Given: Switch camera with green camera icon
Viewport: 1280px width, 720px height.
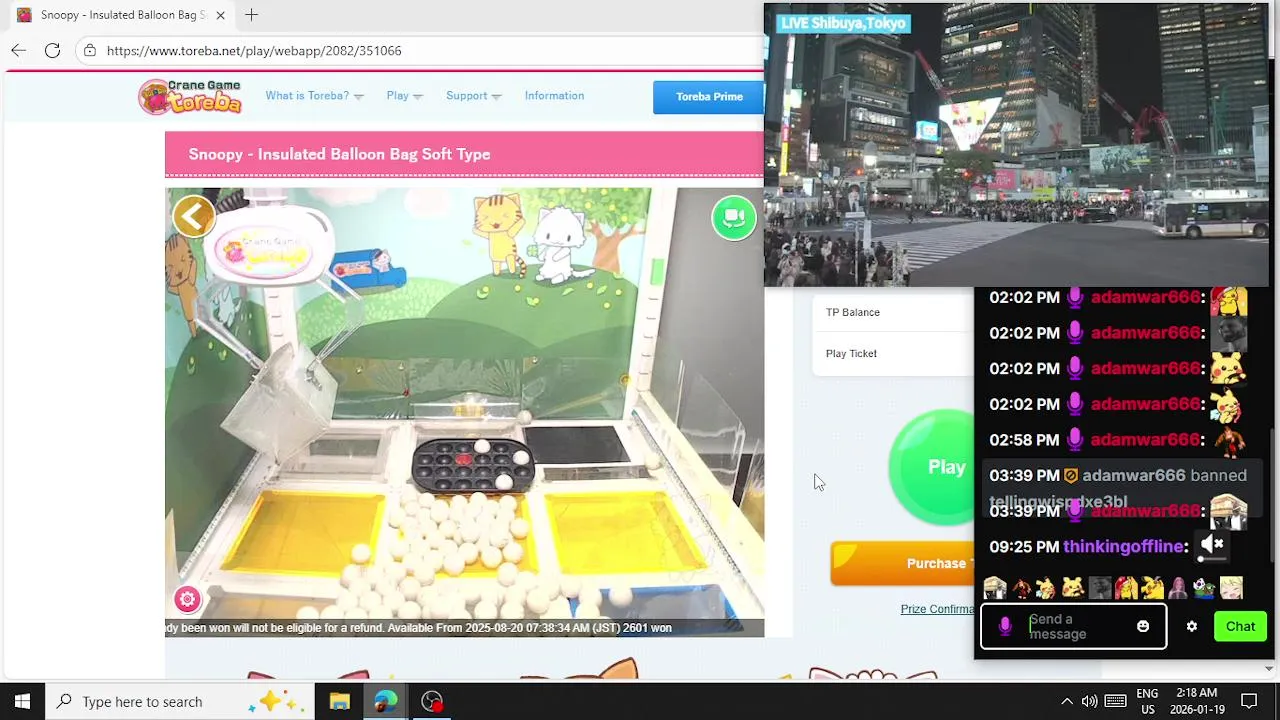Looking at the screenshot, I should (734, 217).
